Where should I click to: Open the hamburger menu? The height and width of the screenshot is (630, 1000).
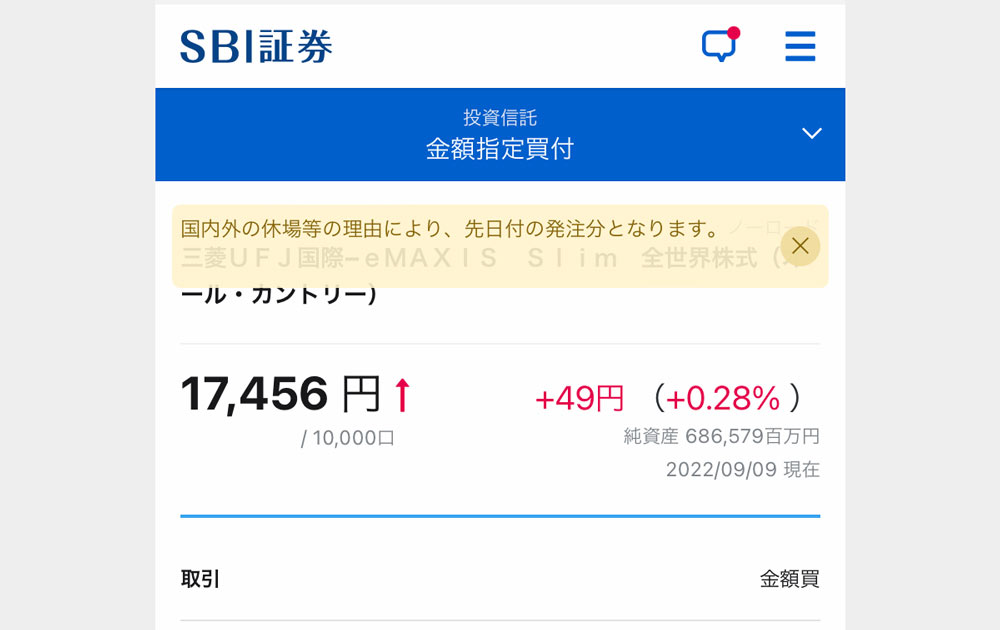(800, 46)
